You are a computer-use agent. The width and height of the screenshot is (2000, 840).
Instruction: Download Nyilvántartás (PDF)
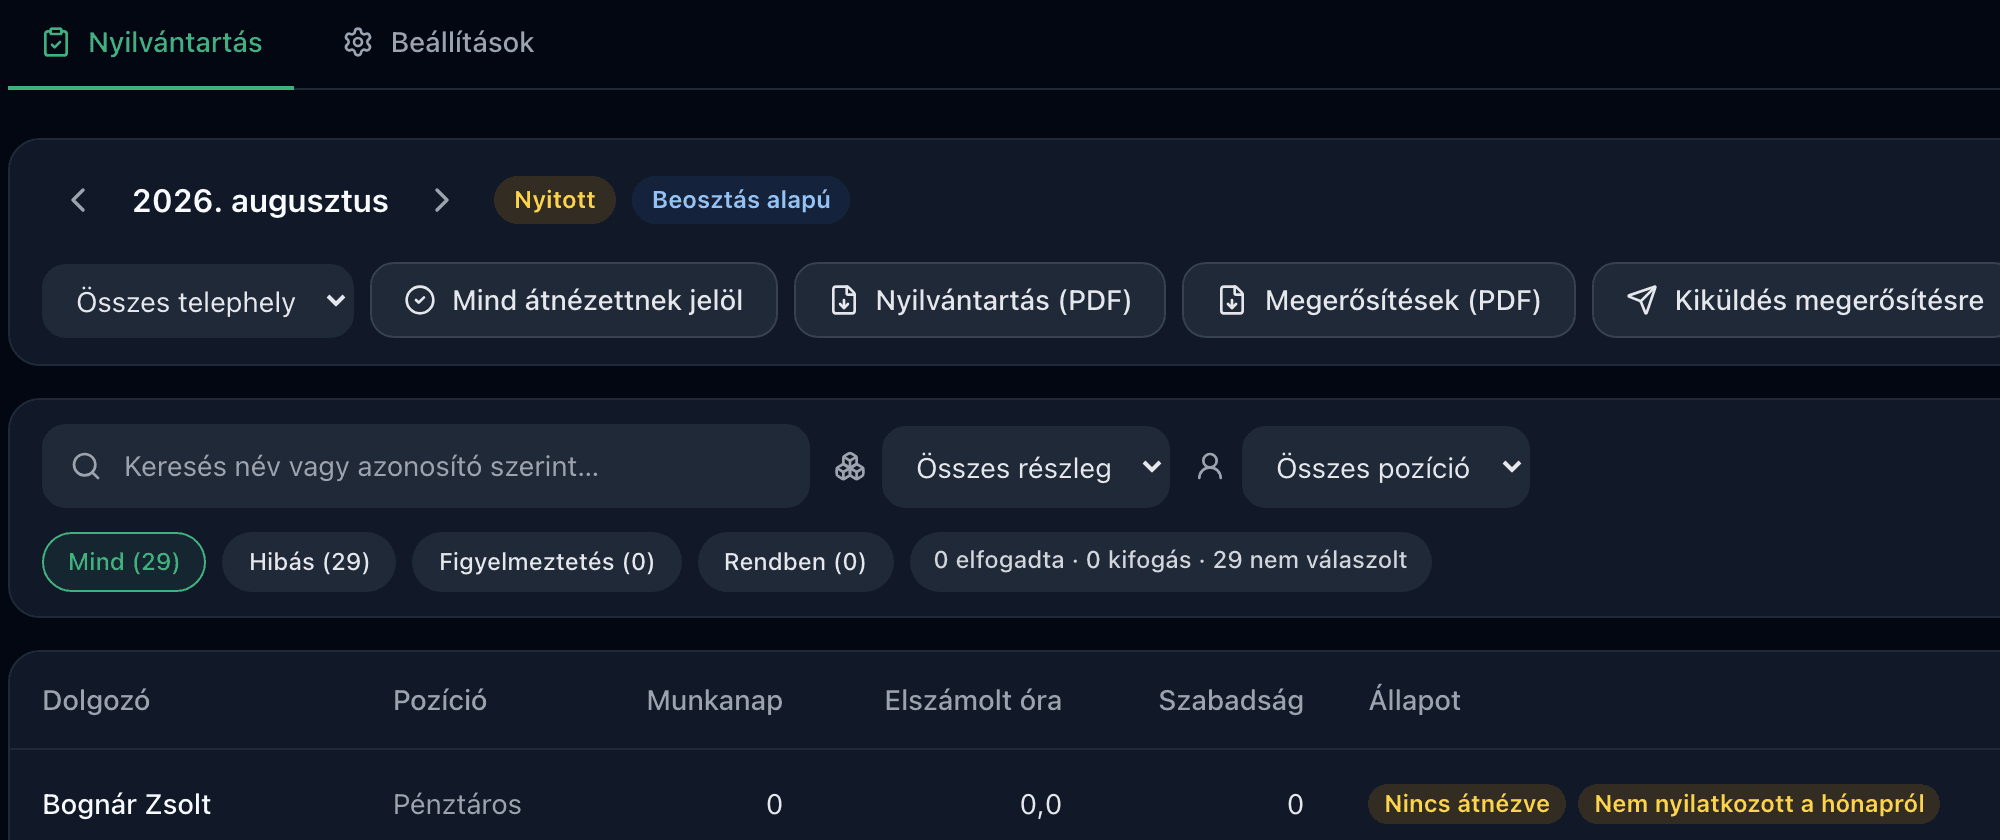[980, 300]
